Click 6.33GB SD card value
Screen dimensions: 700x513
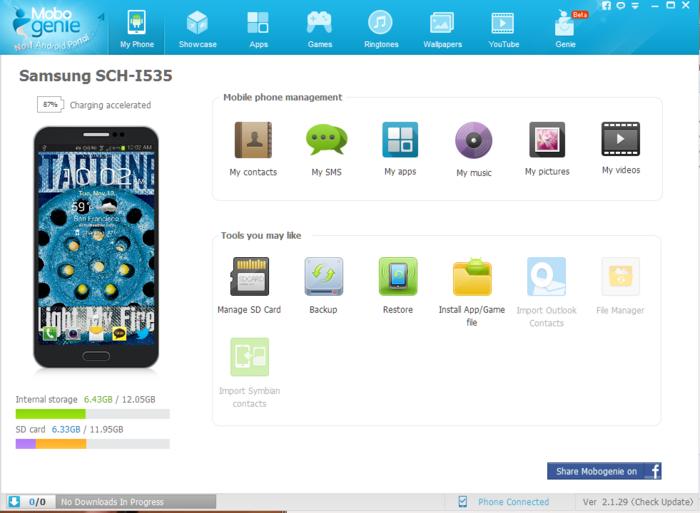coord(66,429)
